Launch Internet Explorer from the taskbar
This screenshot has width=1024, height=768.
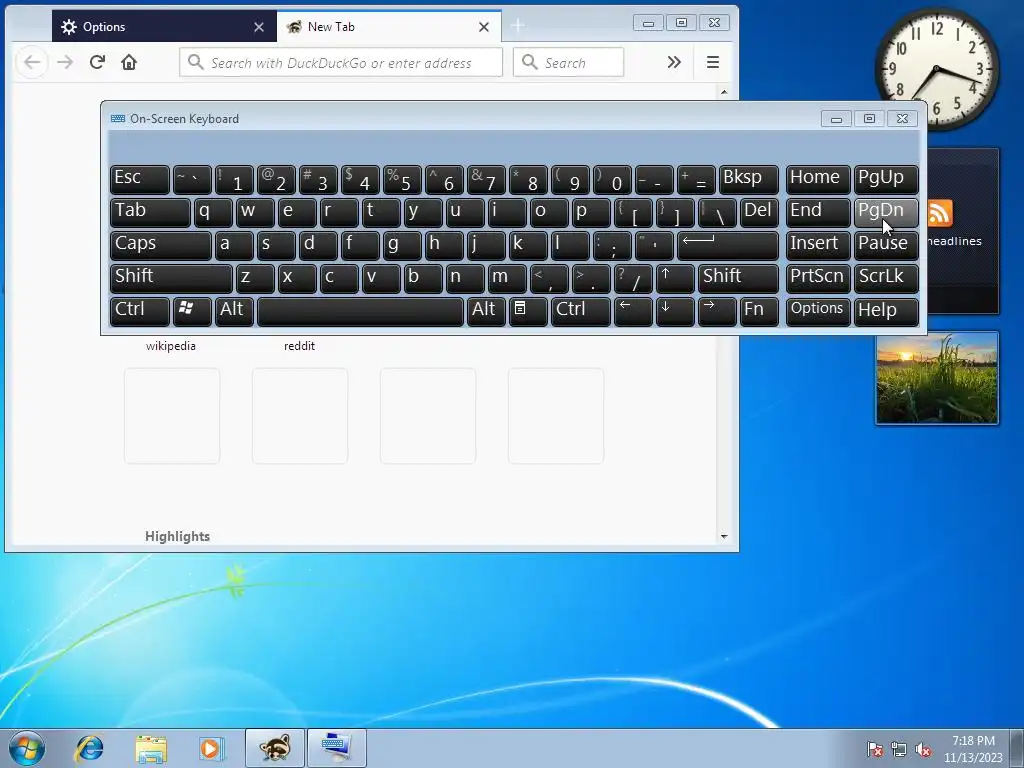tap(89, 748)
